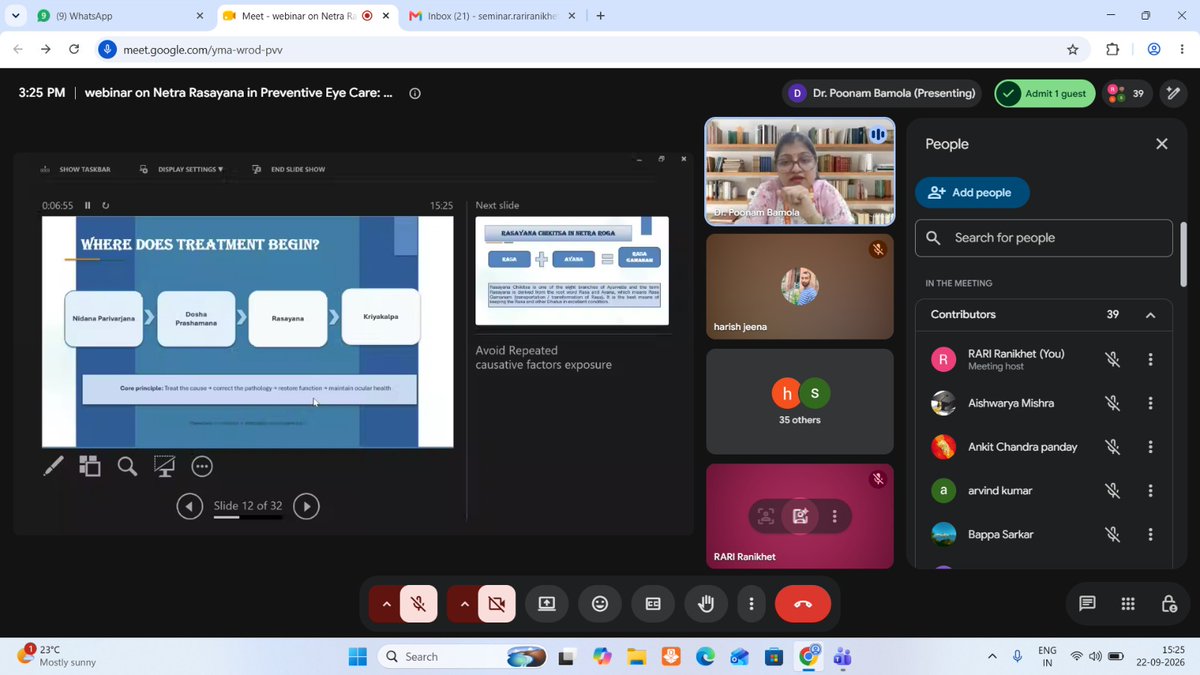Mute arvind kumar's microphone

1112,491
